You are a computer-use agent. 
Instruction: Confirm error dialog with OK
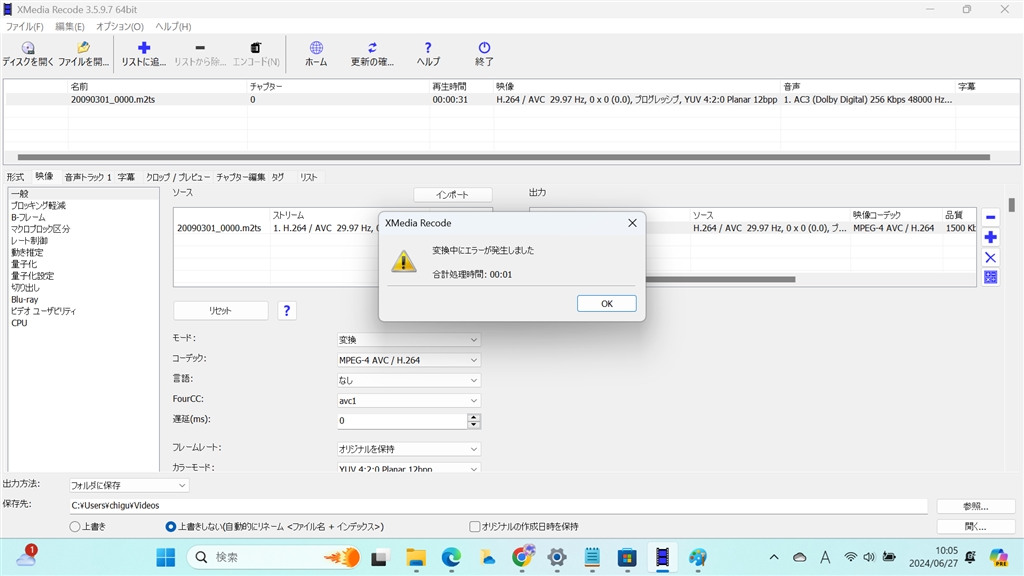(607, 304)
